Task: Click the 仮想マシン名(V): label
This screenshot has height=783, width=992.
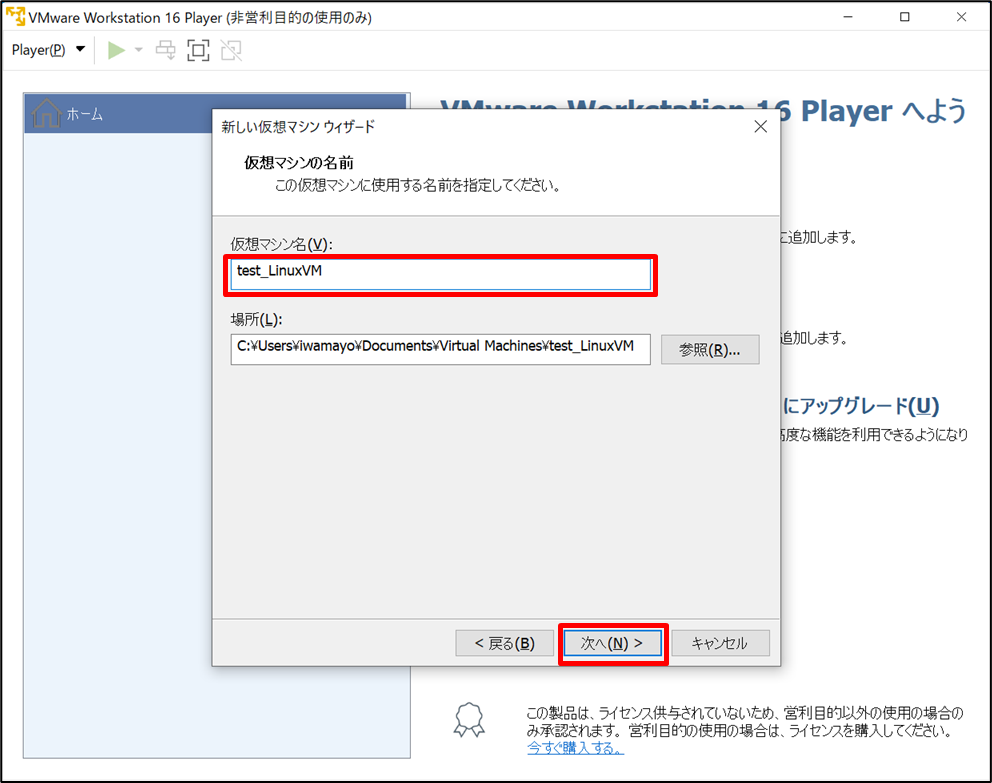Action: coord(281,244)
